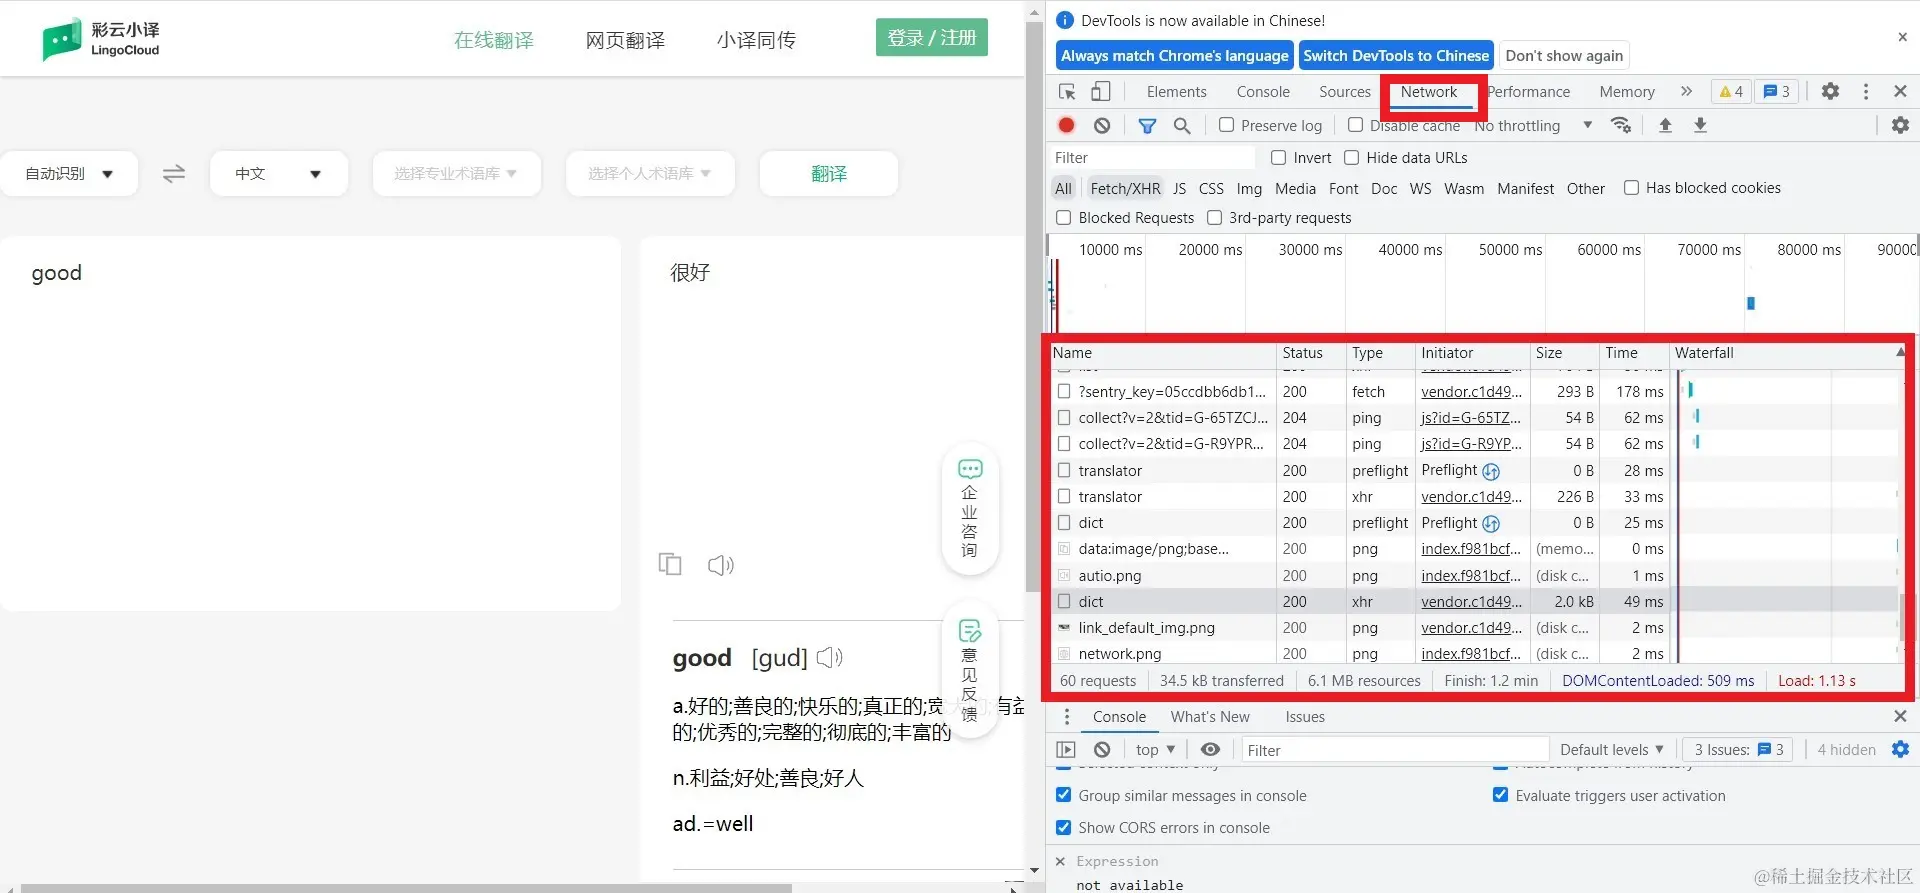This screenshot has height=893, width=1920.
Task: Toggle the network filter funnel icon
Action: 1147,125
